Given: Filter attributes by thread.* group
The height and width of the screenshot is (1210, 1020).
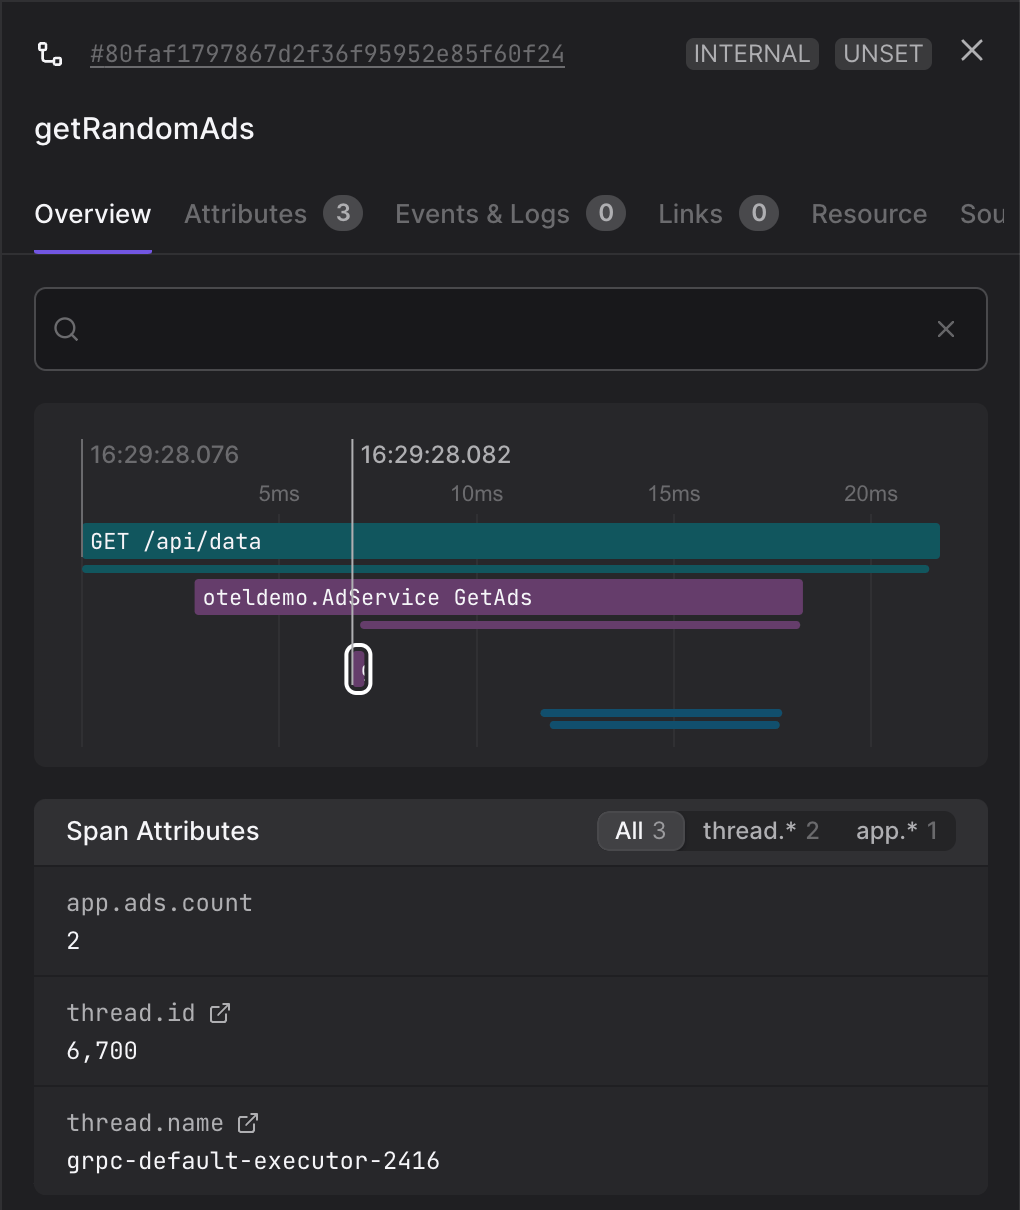Looking at the screenshot, I should (x=760, y=831).
